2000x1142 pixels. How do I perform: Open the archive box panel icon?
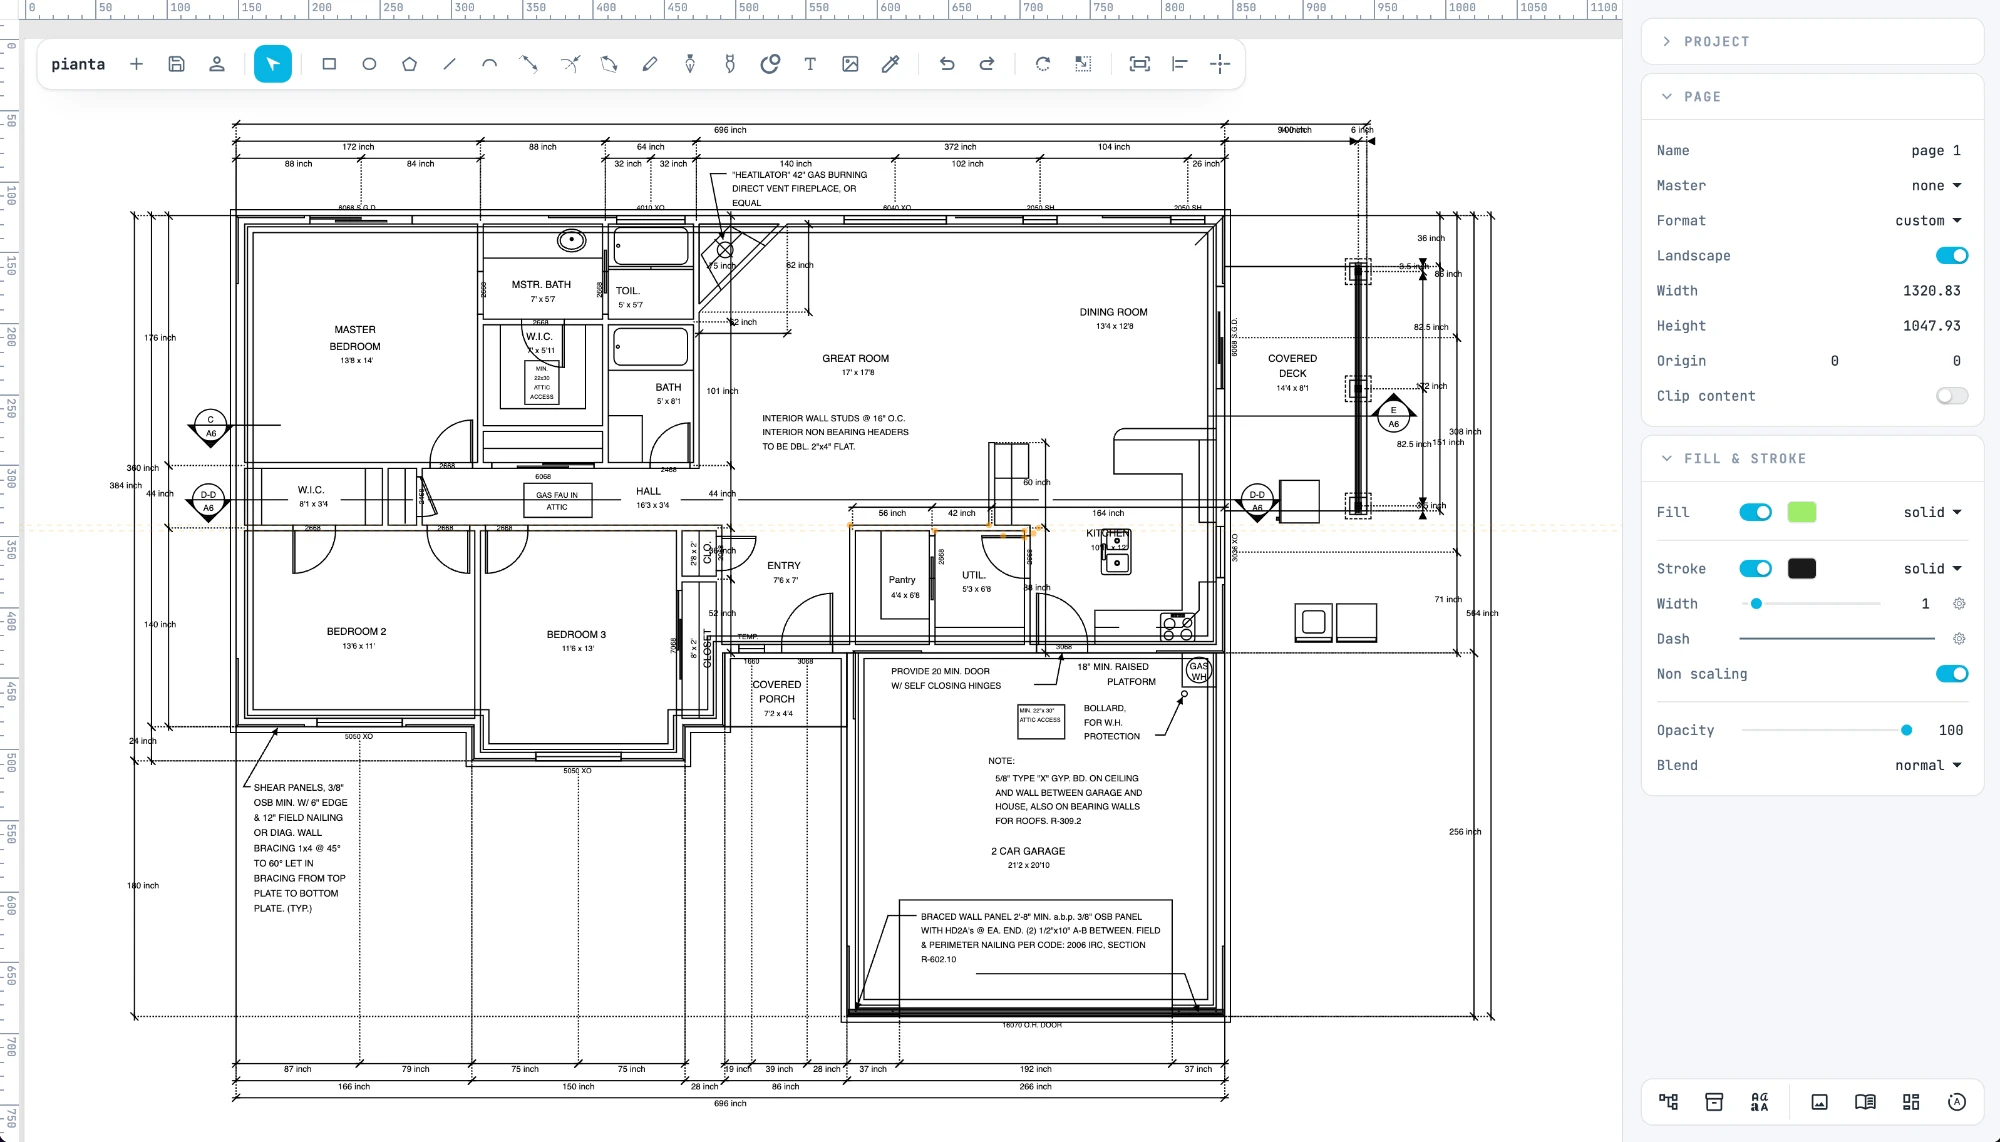coord(1714,1102)
